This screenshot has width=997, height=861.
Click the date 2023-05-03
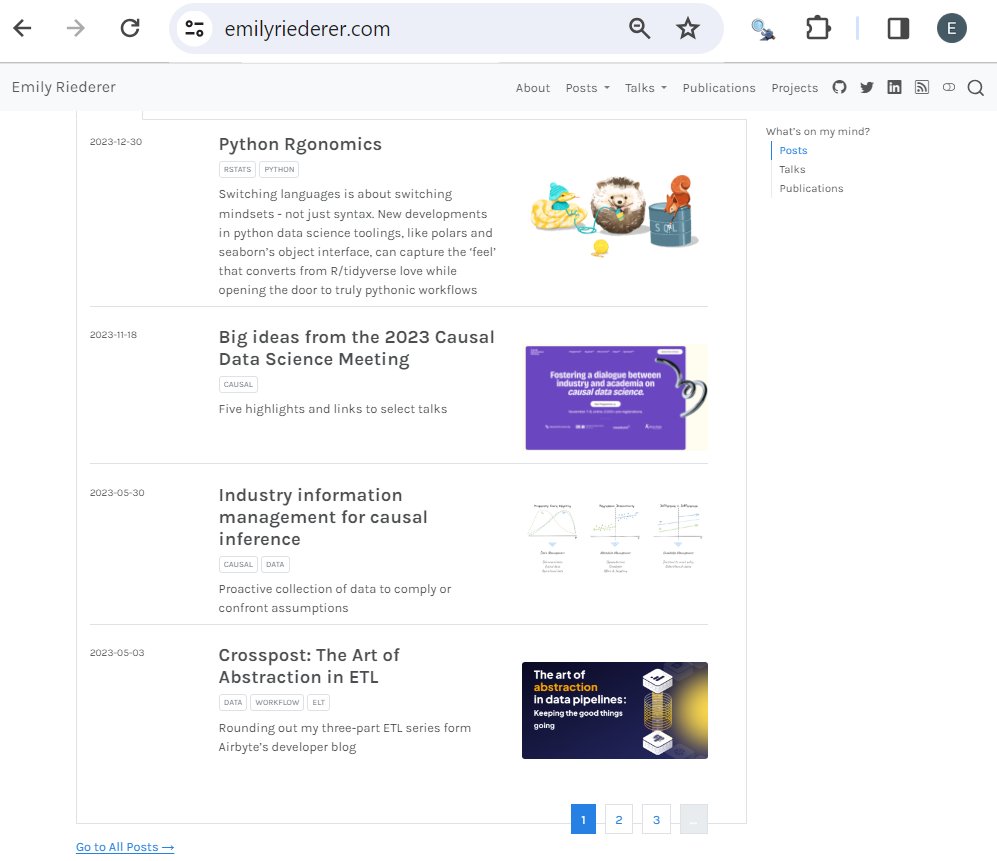point(117,653)
